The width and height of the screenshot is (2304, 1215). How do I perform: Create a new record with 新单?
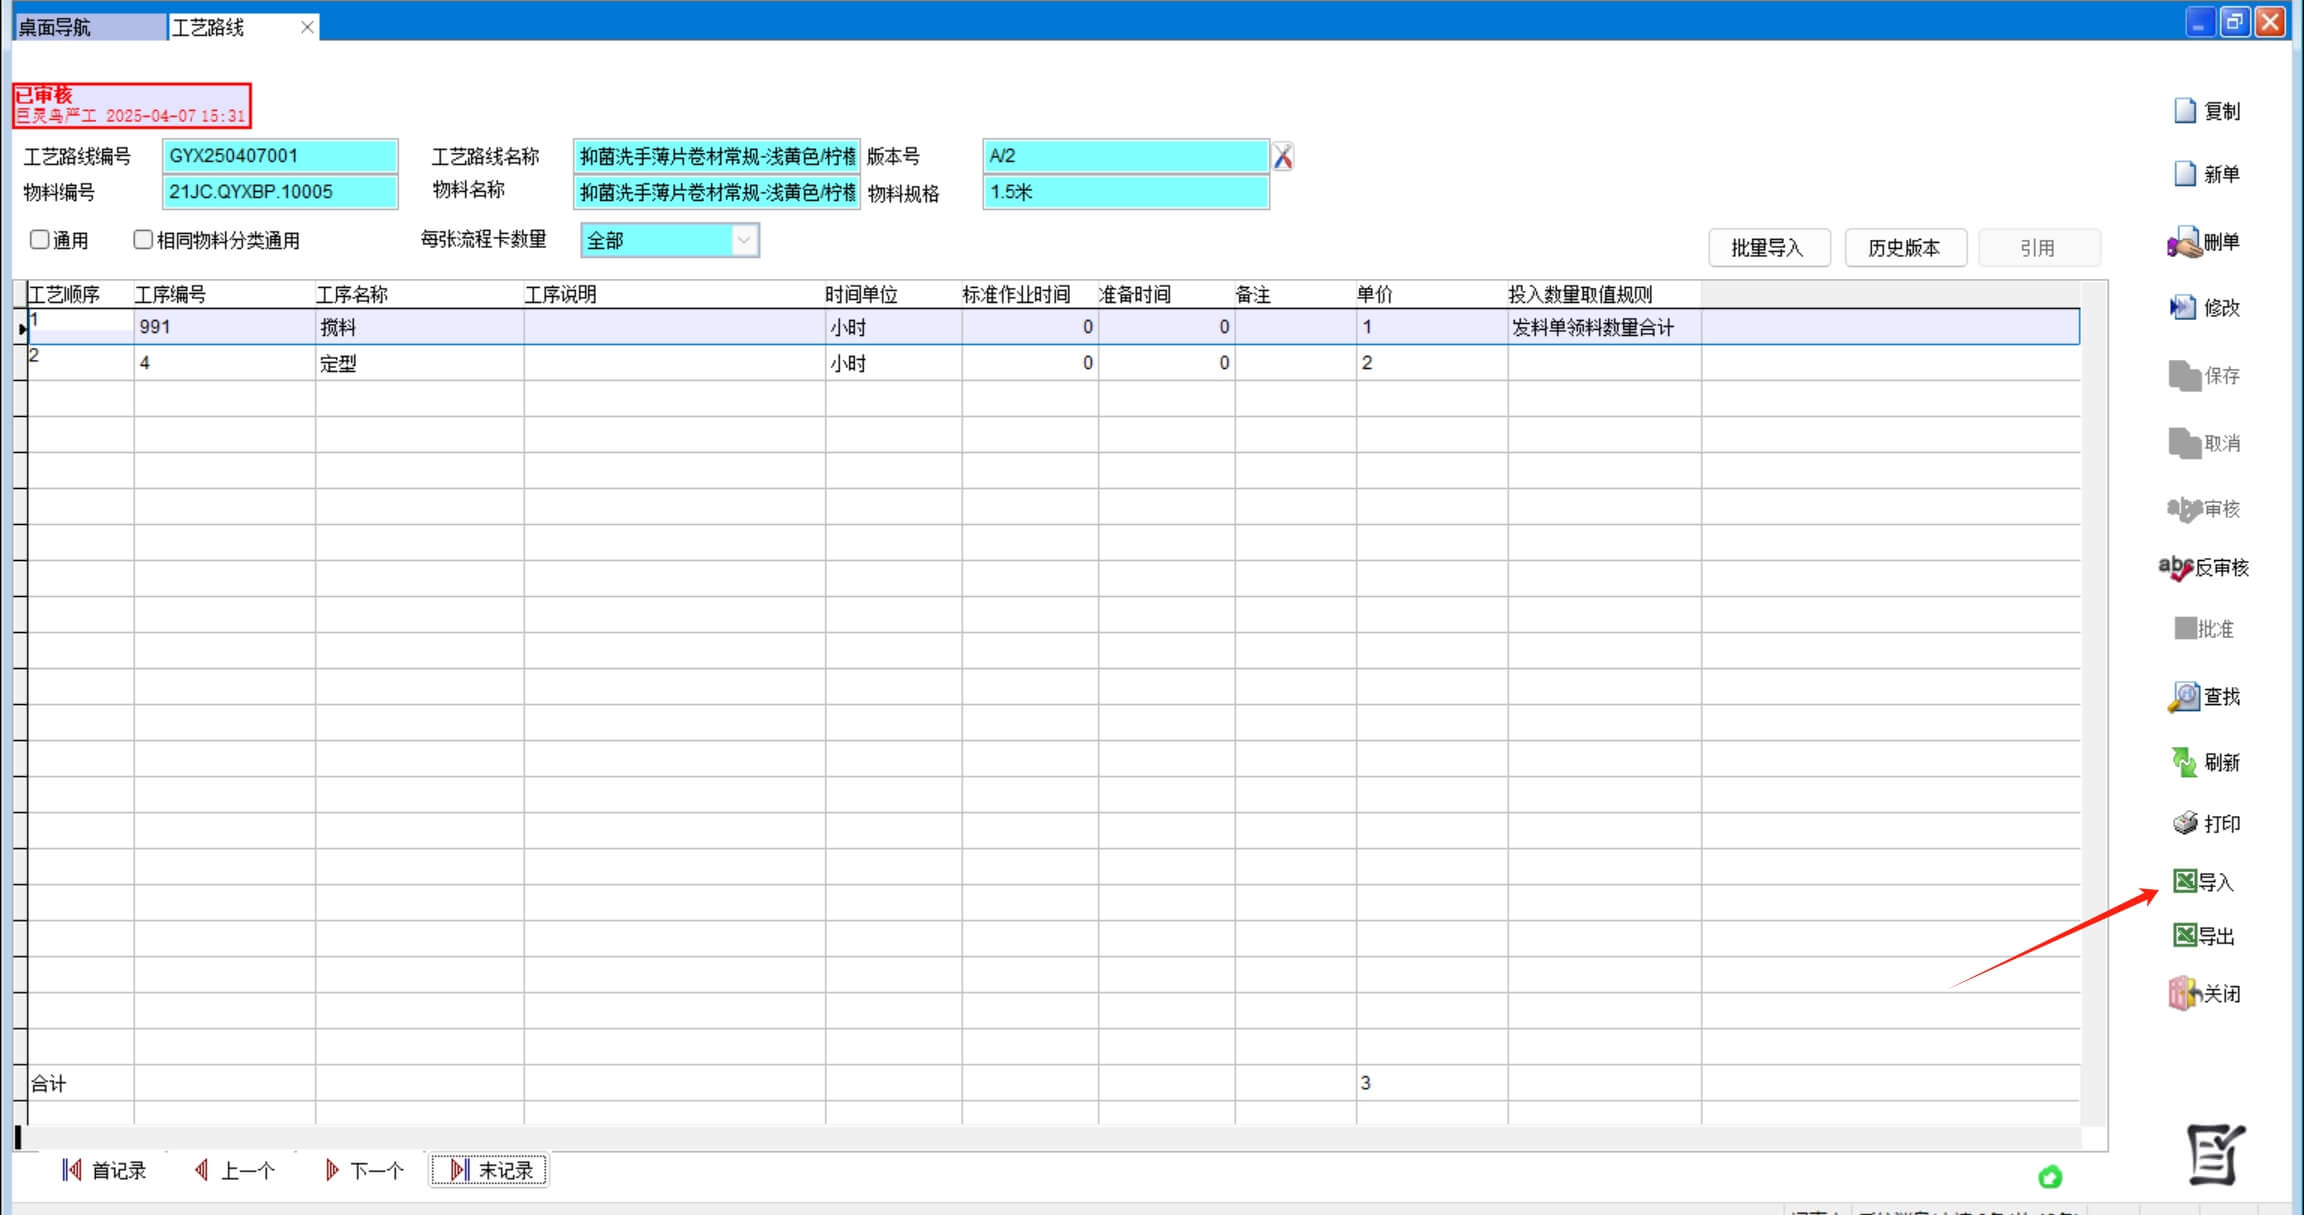coord(2185,174)
